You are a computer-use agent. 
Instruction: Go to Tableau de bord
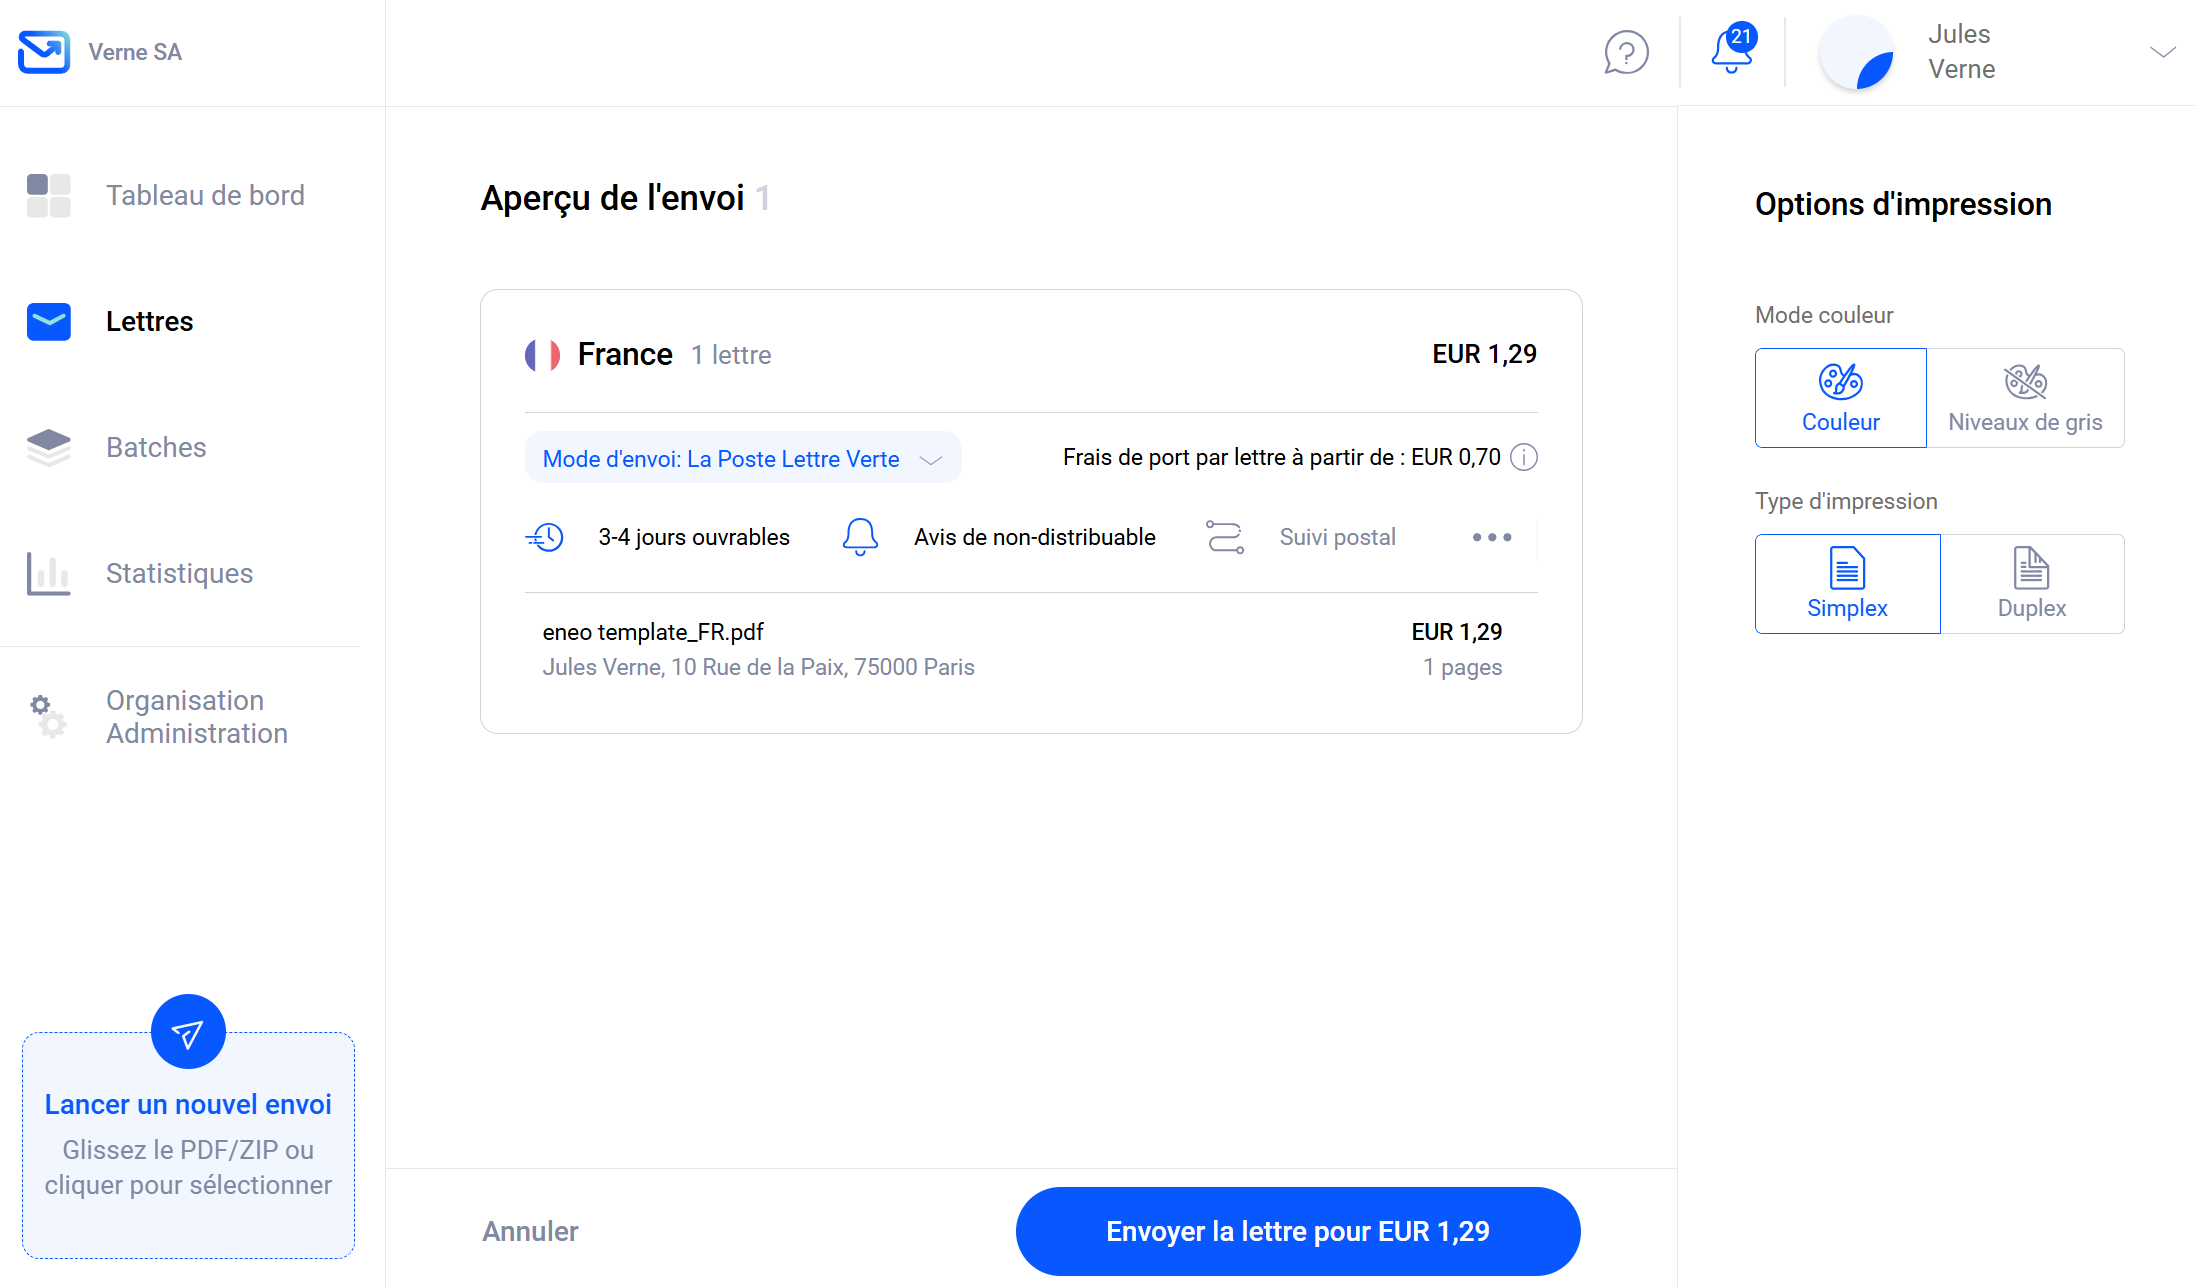point(205,195)
